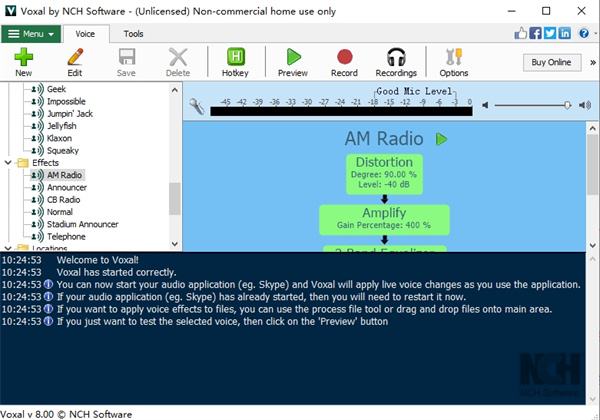Viewport: 600px width, 420px height.
Task: Click the Effects folder icon
Action: 23,163
